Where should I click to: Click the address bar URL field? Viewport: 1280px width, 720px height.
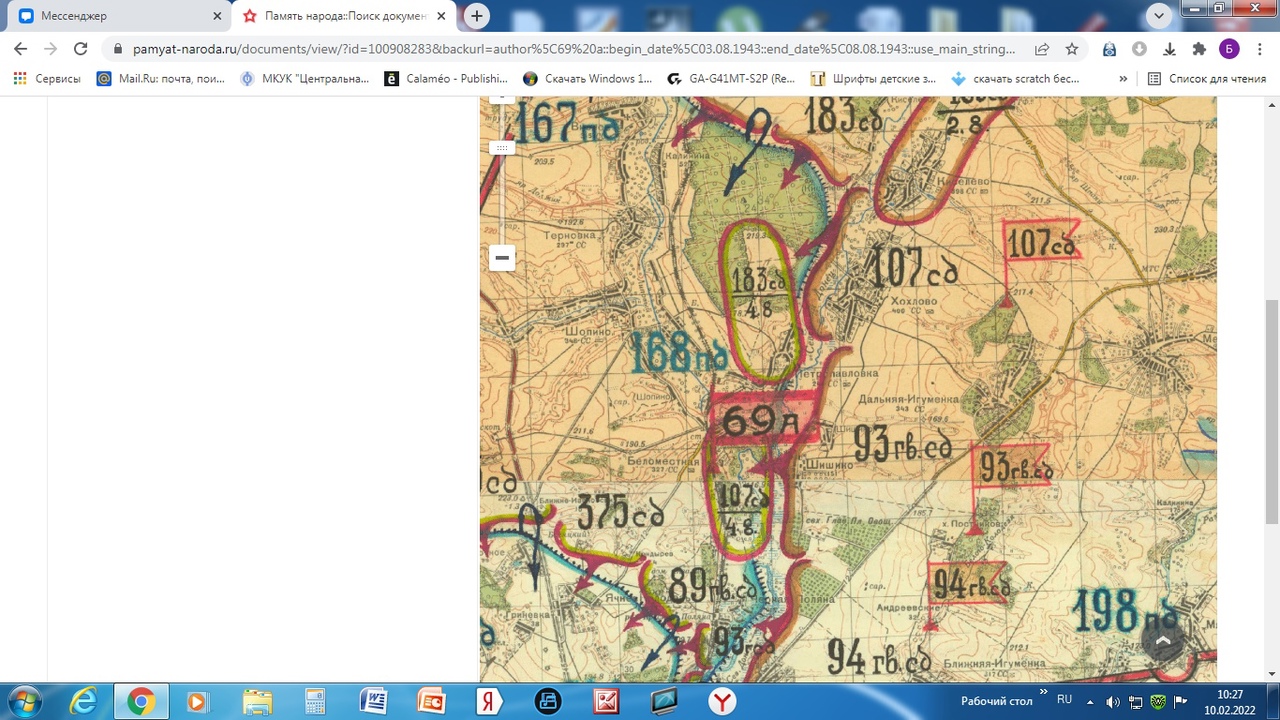coord(570,49)
